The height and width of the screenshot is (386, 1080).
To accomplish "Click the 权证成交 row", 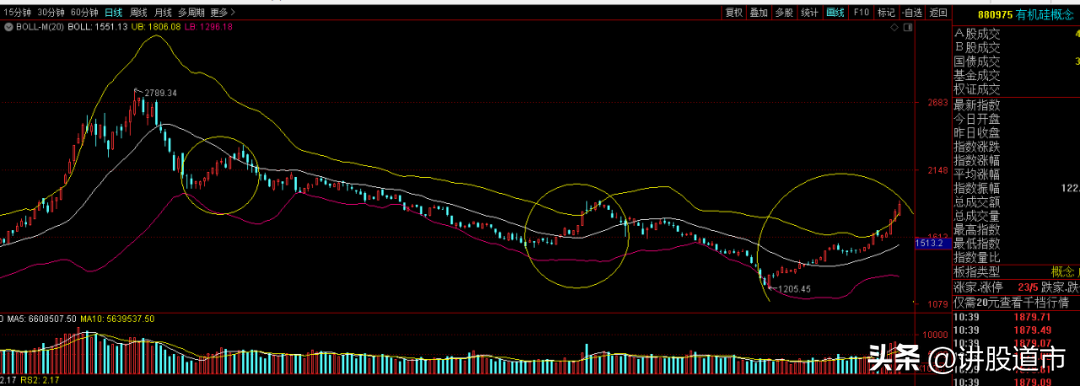I will 1016,90.
